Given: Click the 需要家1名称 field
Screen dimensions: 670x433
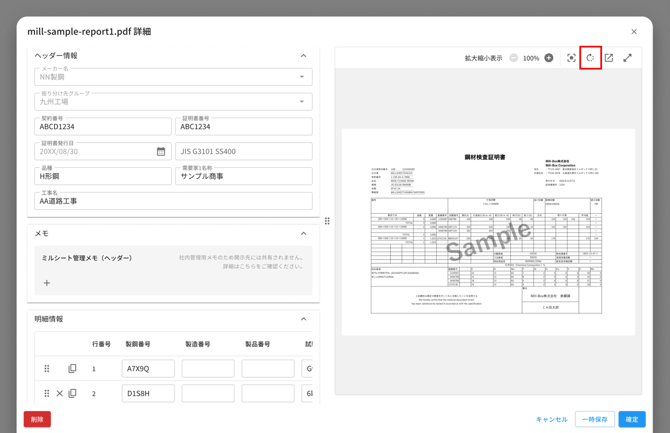Looking at the screenshot, I should pos(244,176).
